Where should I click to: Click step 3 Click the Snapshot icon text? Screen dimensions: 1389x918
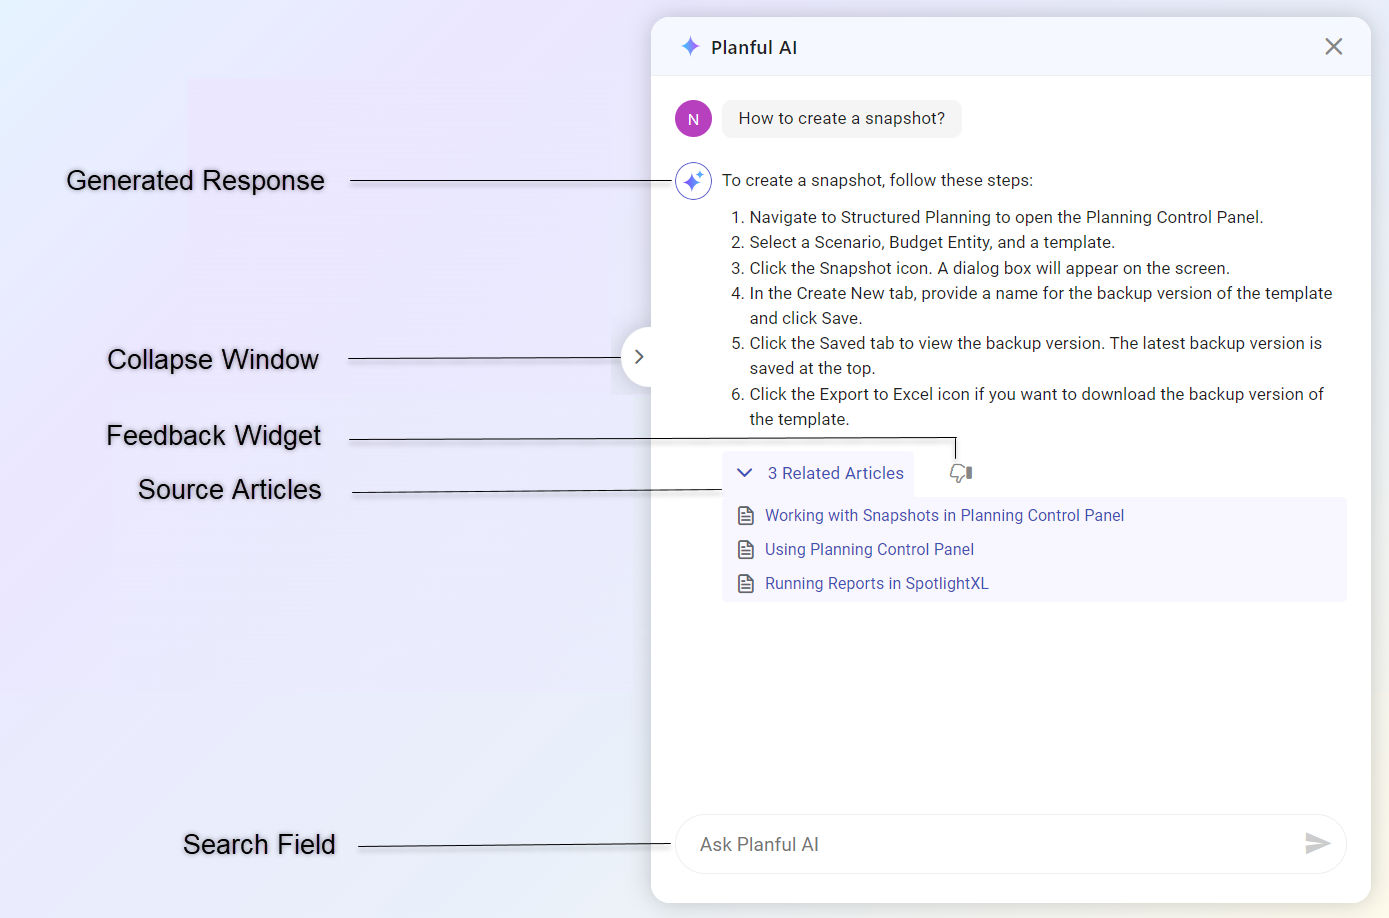click(989, 268)
